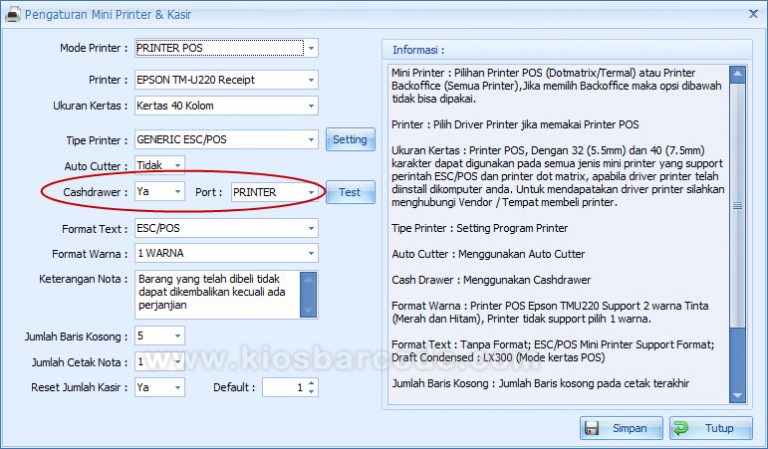Image resolution: width=768 pixels, height=449 pixels.
Task: Click 'Printer : Pilih Driver Printer' info line
Action: 515,125
